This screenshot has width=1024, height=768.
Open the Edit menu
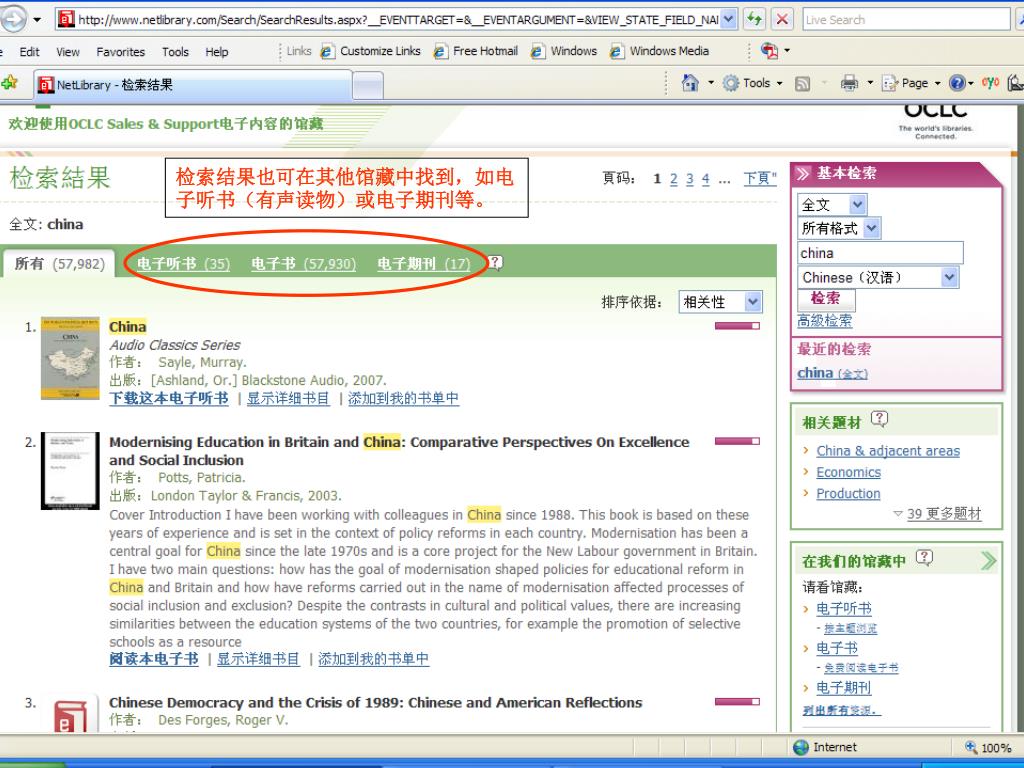click(x=29, y=52)
